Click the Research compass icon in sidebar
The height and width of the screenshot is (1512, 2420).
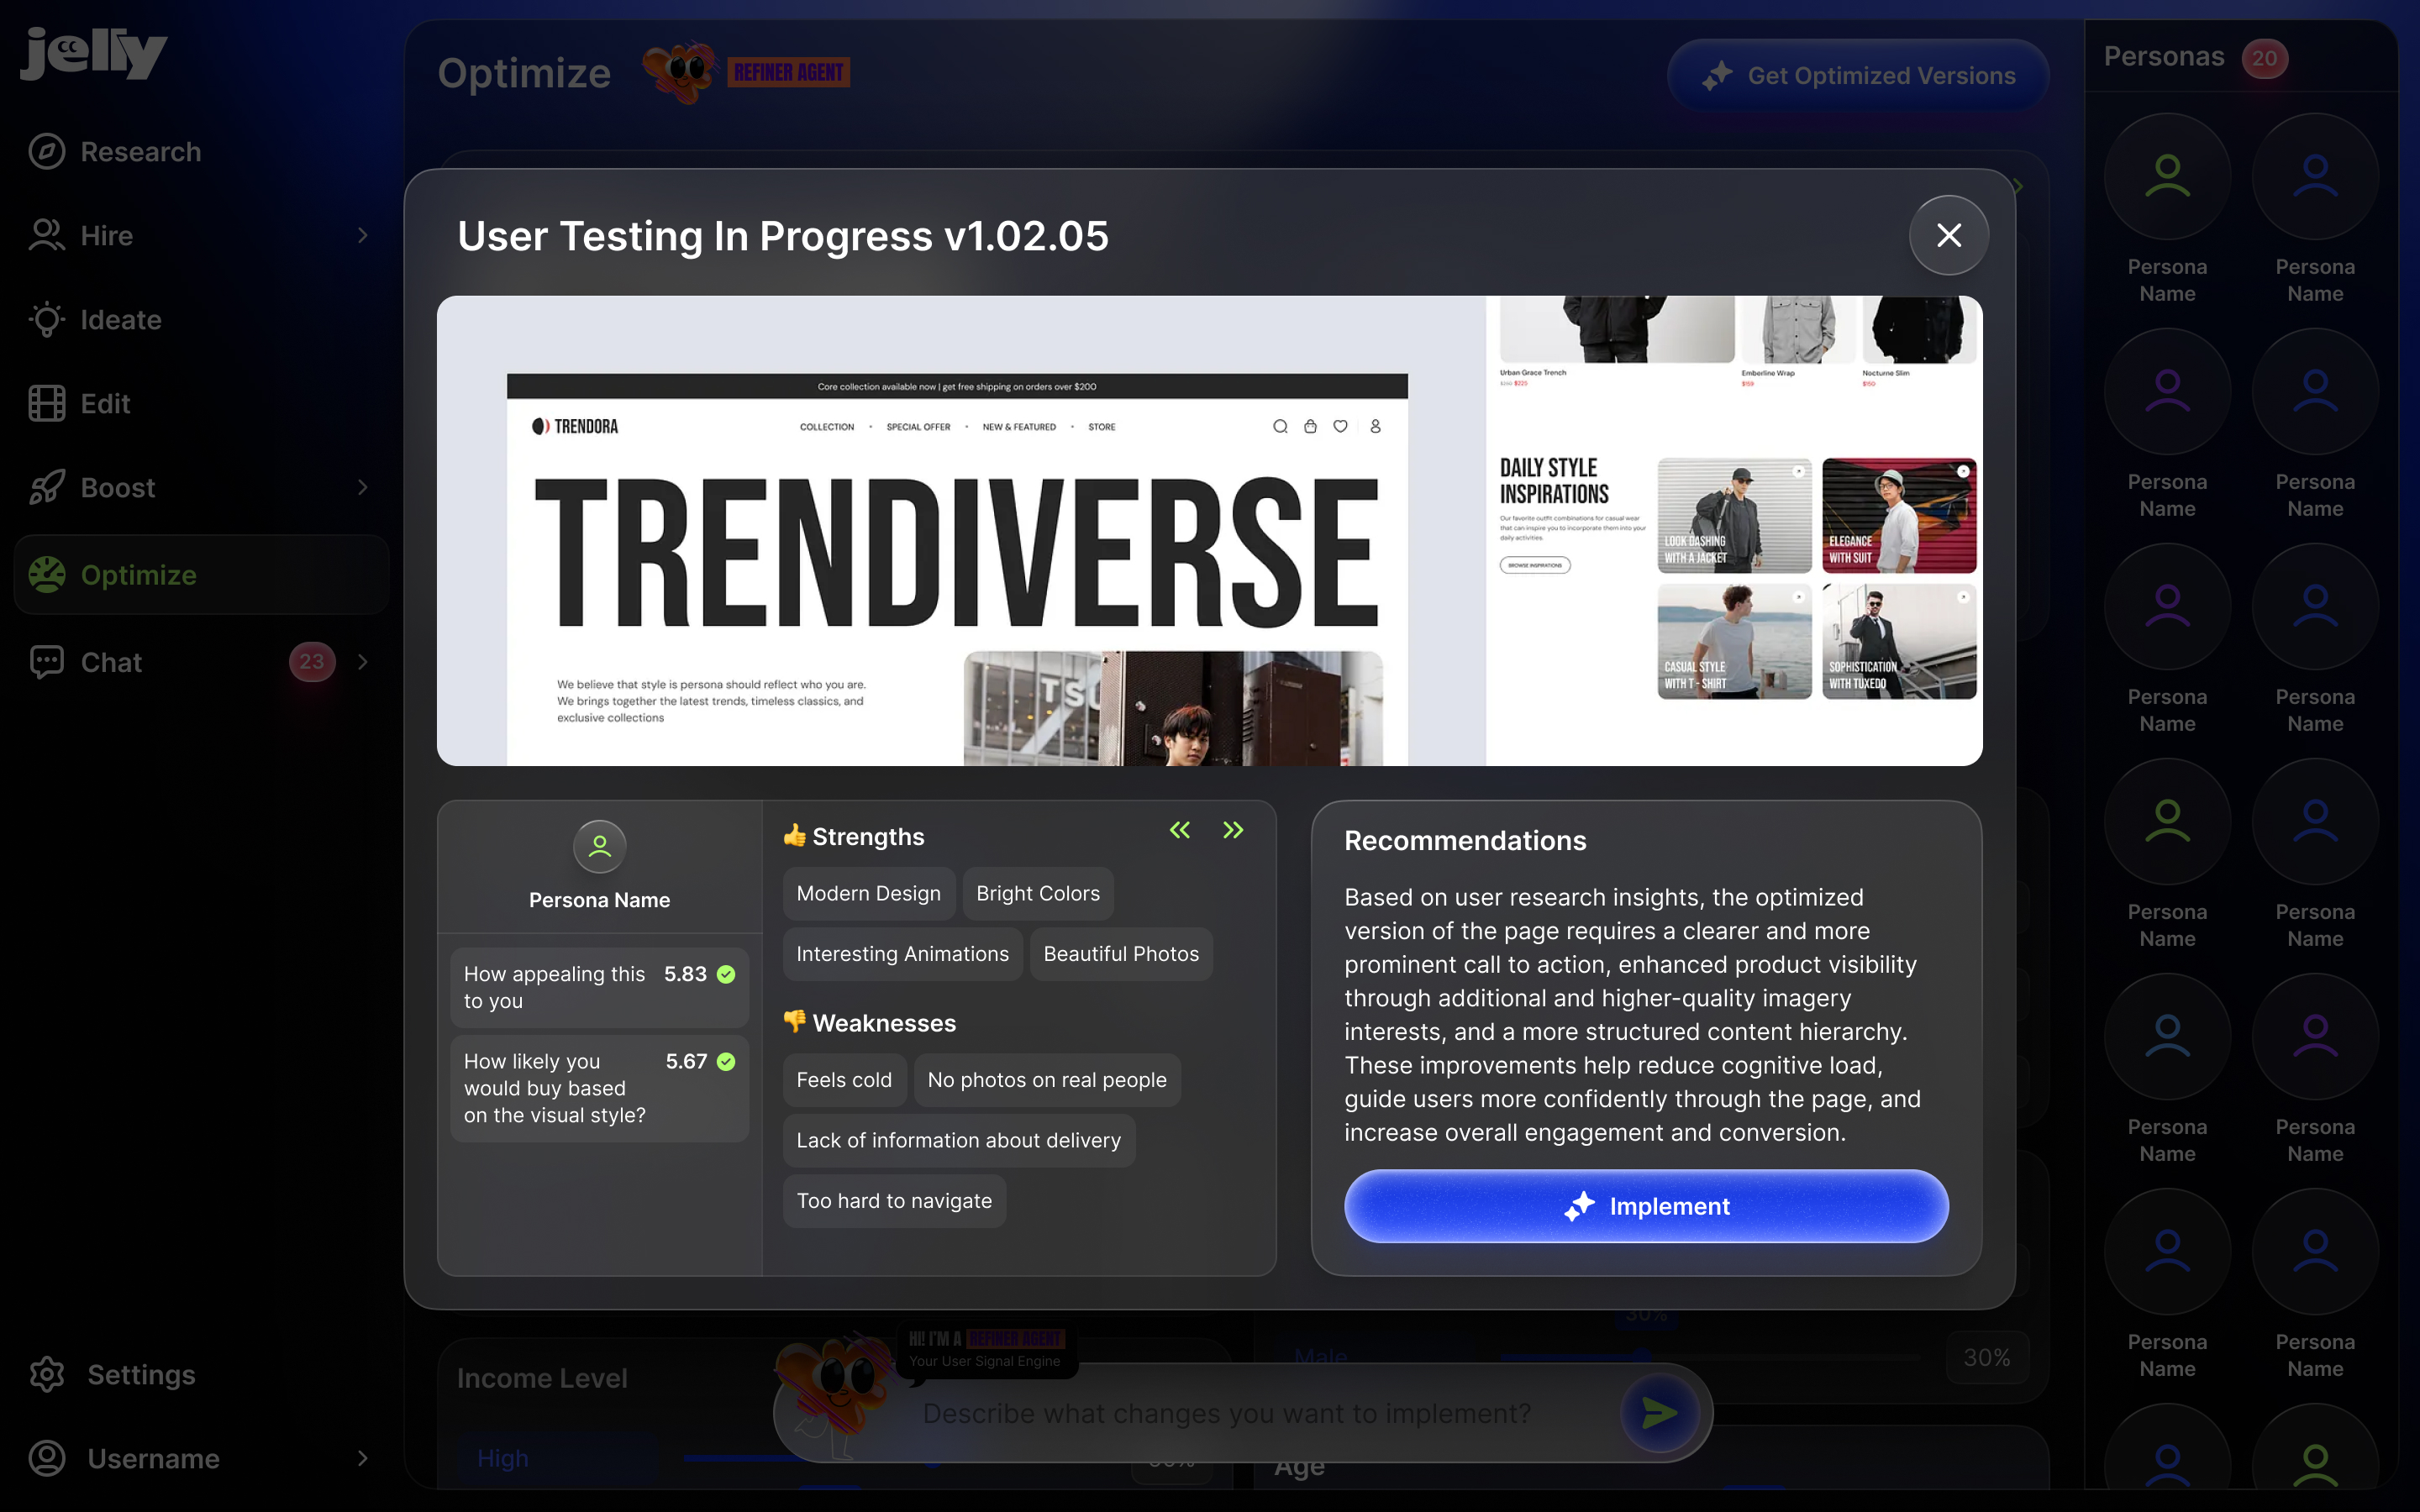(x=47, y=152)
